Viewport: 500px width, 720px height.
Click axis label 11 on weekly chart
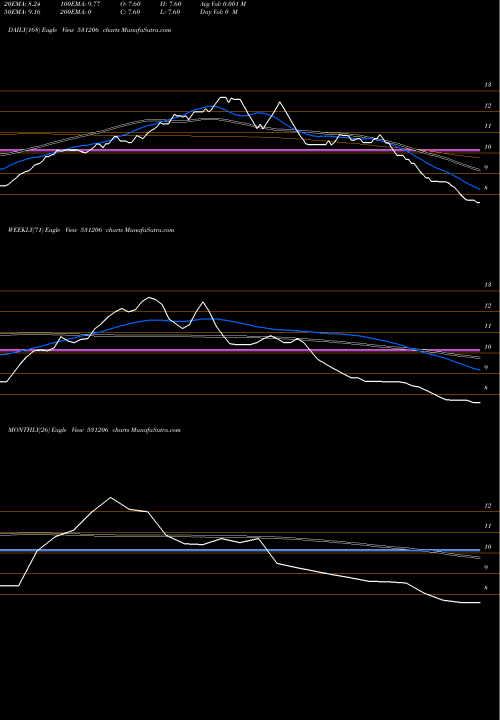point(488,326)
